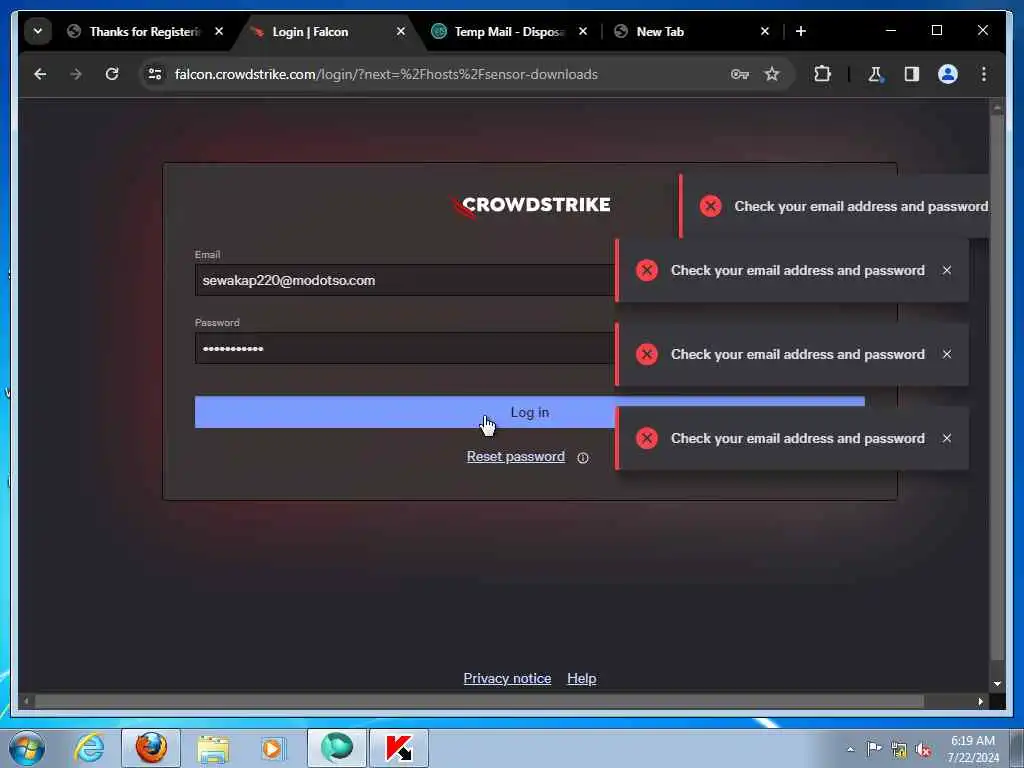Click the info icon beside Reset password
The height and width of the screenshot is (768, 1024).
[583, 458]
